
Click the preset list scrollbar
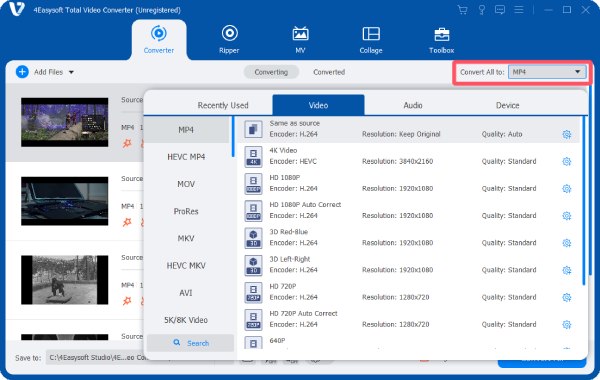point(584,201)
